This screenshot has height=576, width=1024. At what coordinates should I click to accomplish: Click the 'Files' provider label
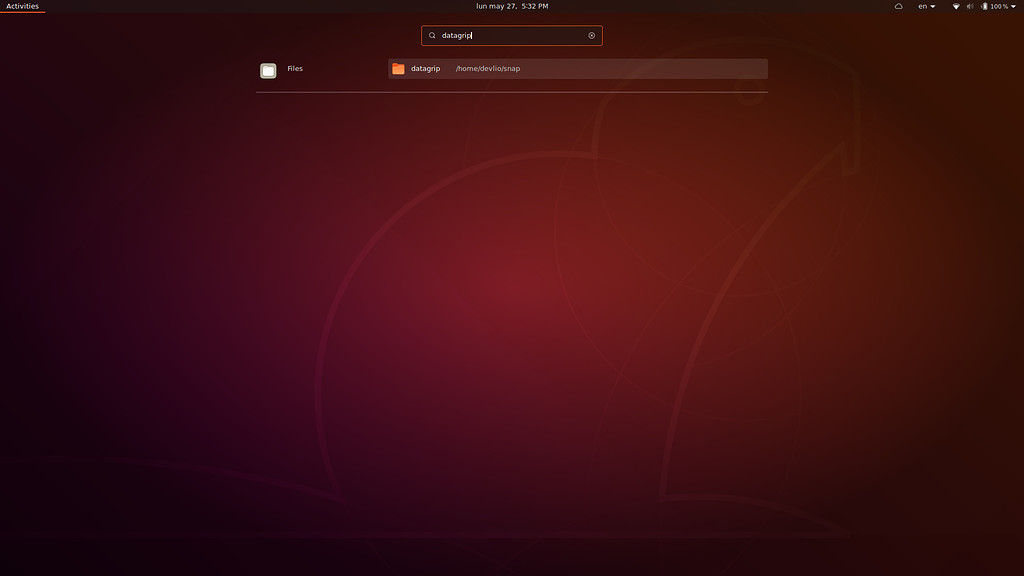tap(295, 69)
